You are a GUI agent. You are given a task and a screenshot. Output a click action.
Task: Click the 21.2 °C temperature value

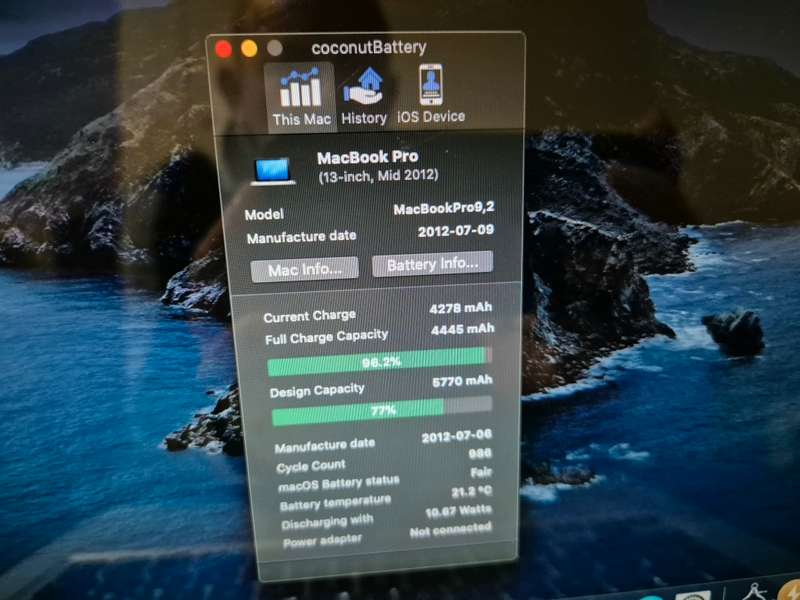coord(471,492)
